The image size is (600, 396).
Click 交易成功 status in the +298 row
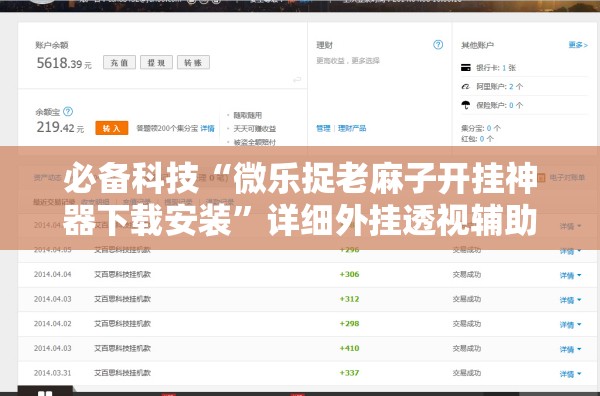(466, 324)
